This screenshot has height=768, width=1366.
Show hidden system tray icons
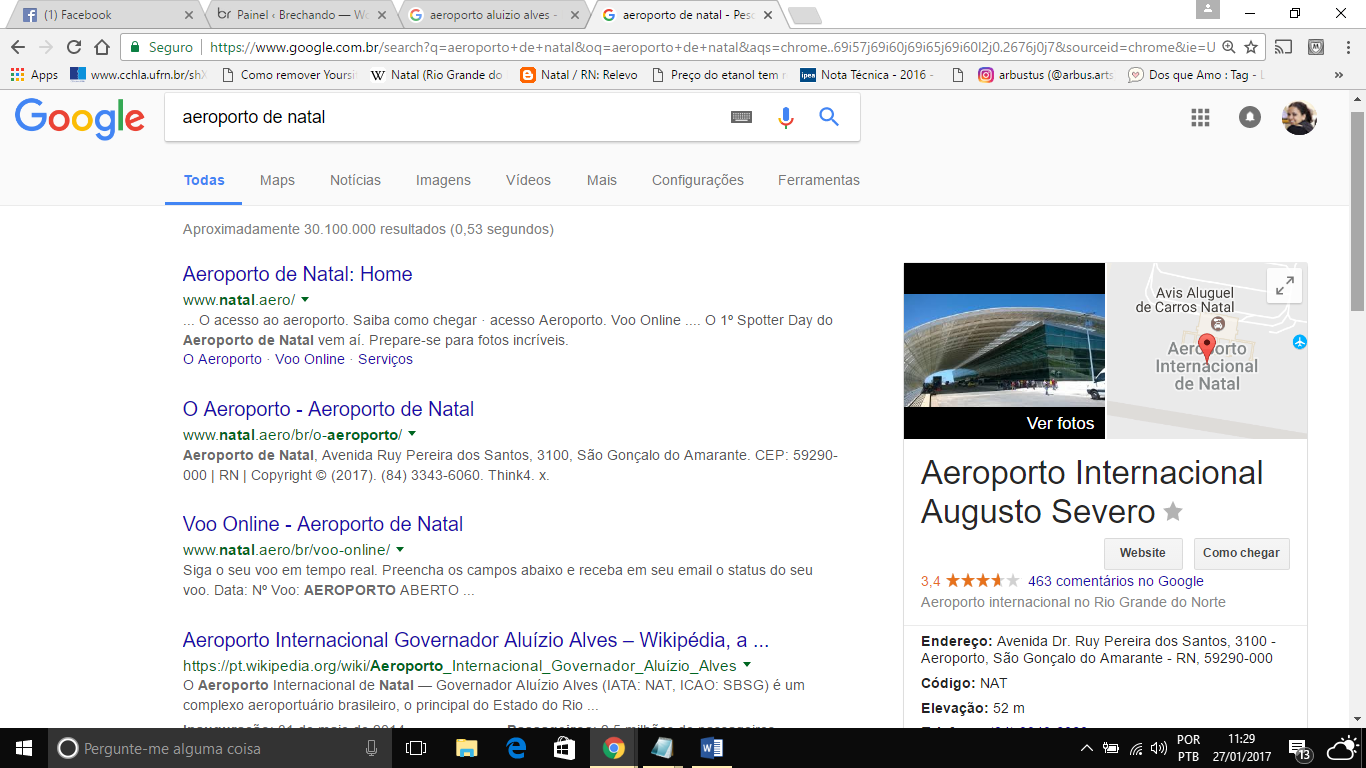click(1087, 748)
